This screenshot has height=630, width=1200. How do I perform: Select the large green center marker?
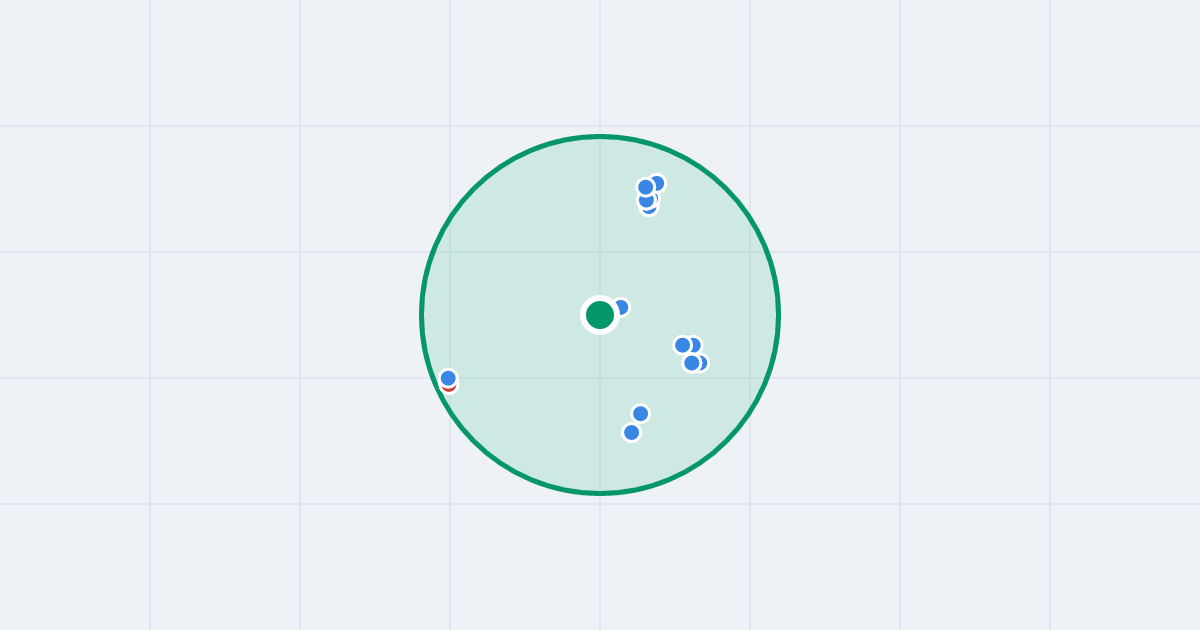[600, 315]
